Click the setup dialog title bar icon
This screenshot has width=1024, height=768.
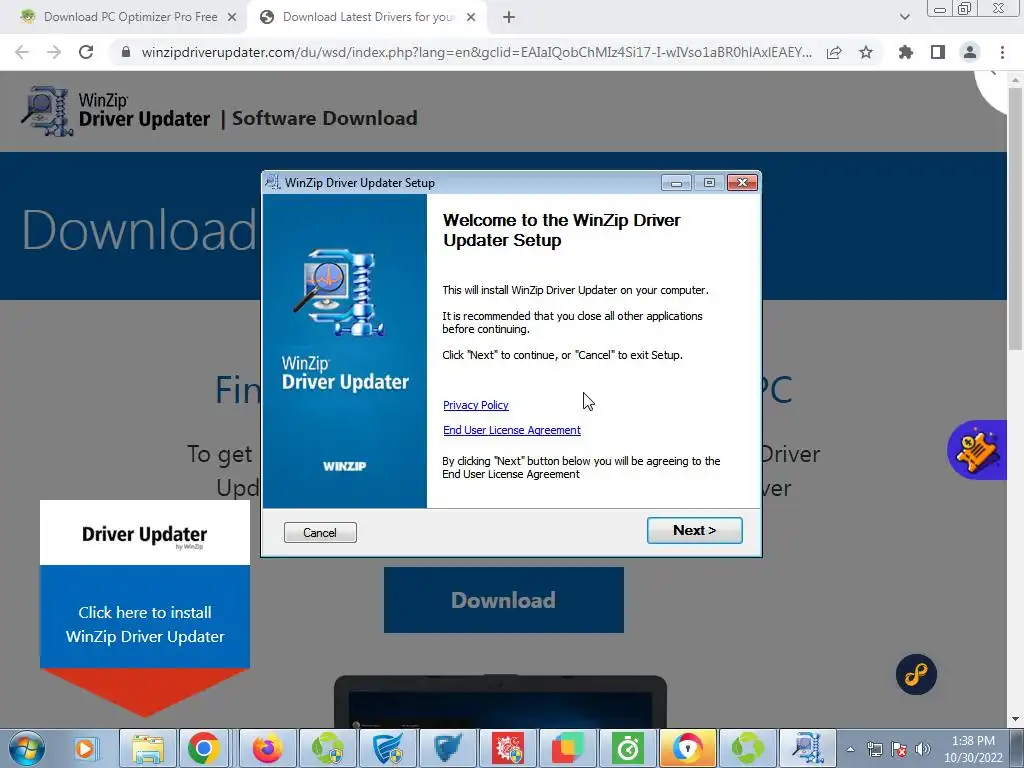tap(273, 182)
